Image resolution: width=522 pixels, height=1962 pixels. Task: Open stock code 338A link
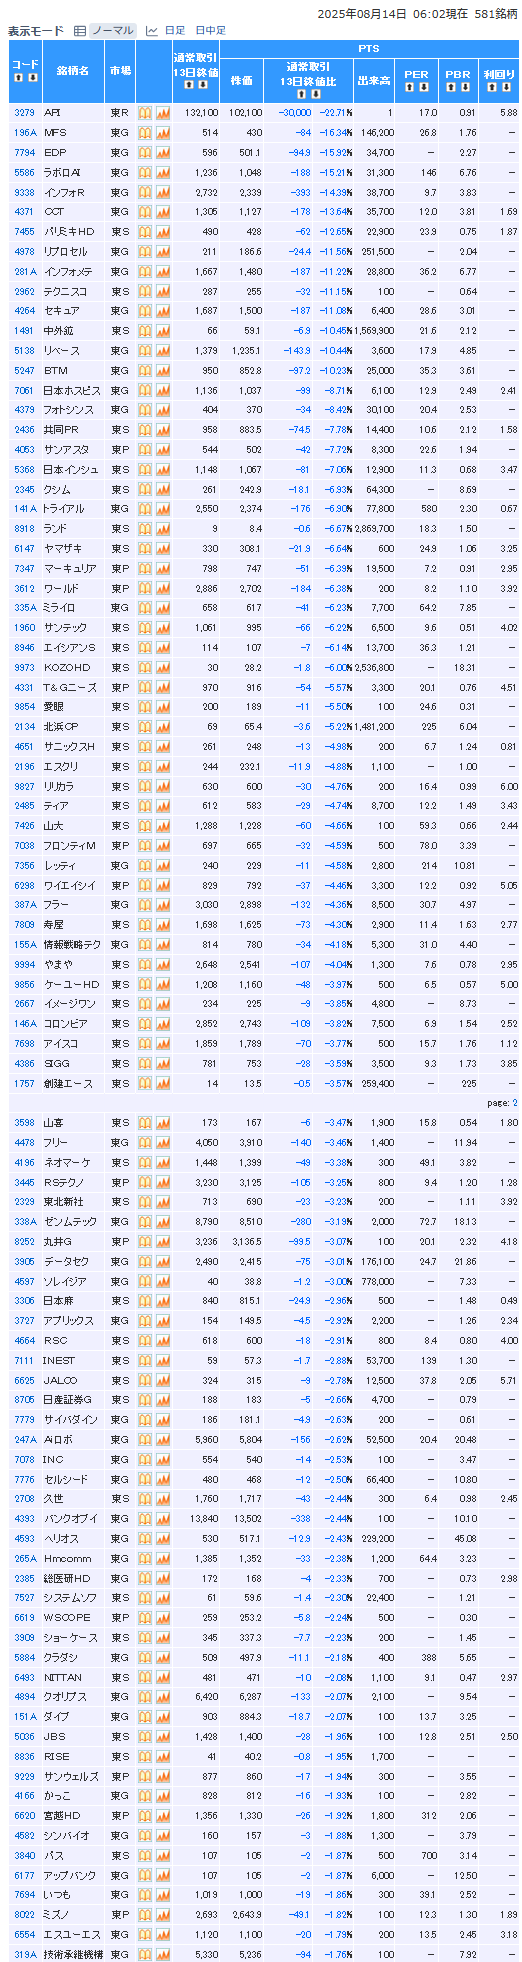click(x=25, y=1221)
